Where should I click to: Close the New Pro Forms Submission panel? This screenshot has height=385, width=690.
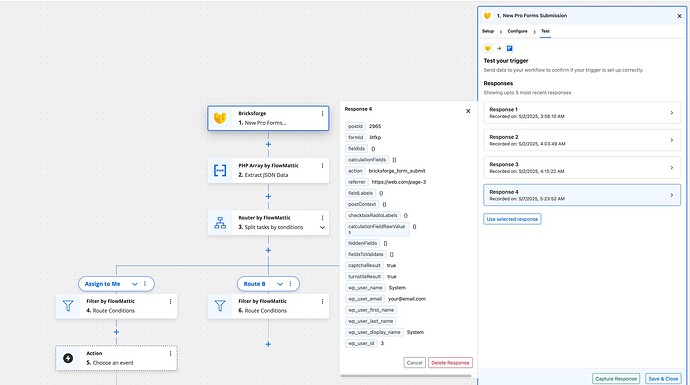(x=679, y=16)
